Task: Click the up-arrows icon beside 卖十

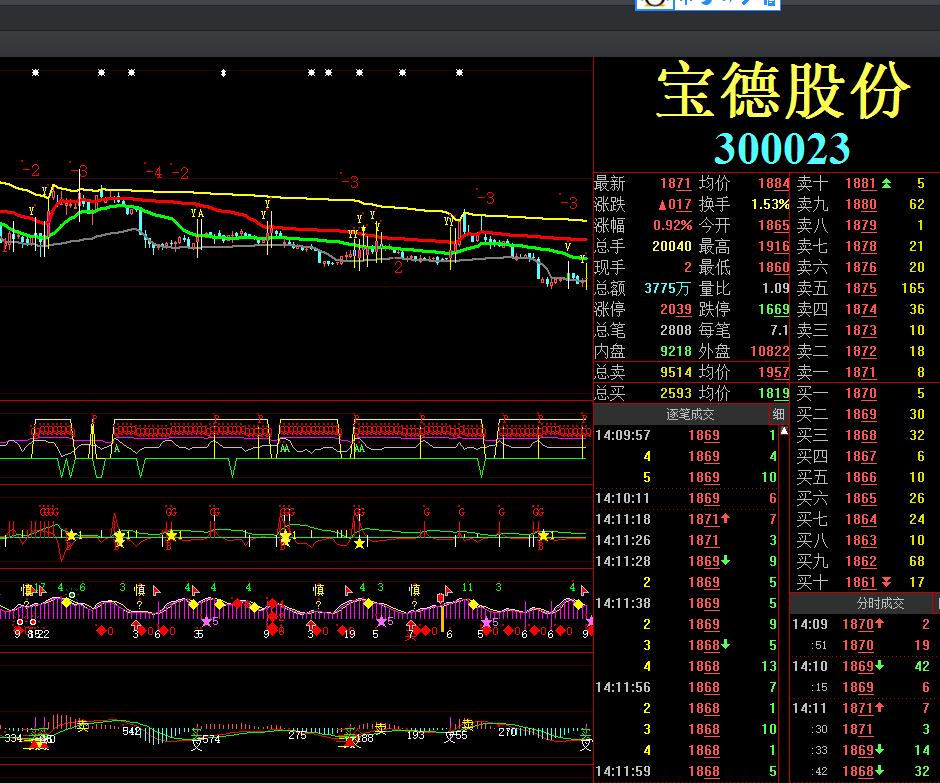Action: [x=886, y=183]
